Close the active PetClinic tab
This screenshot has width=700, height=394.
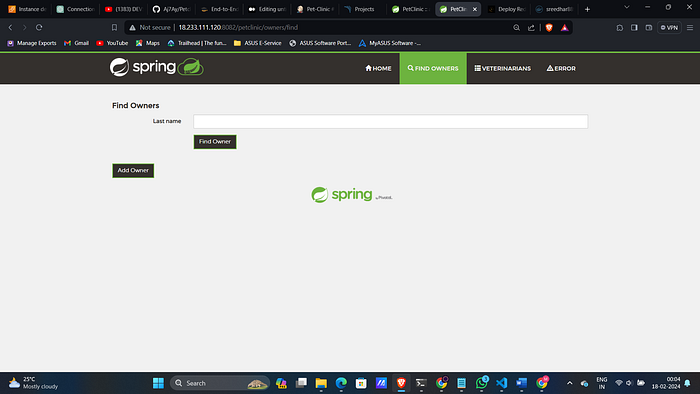[475, 9]
